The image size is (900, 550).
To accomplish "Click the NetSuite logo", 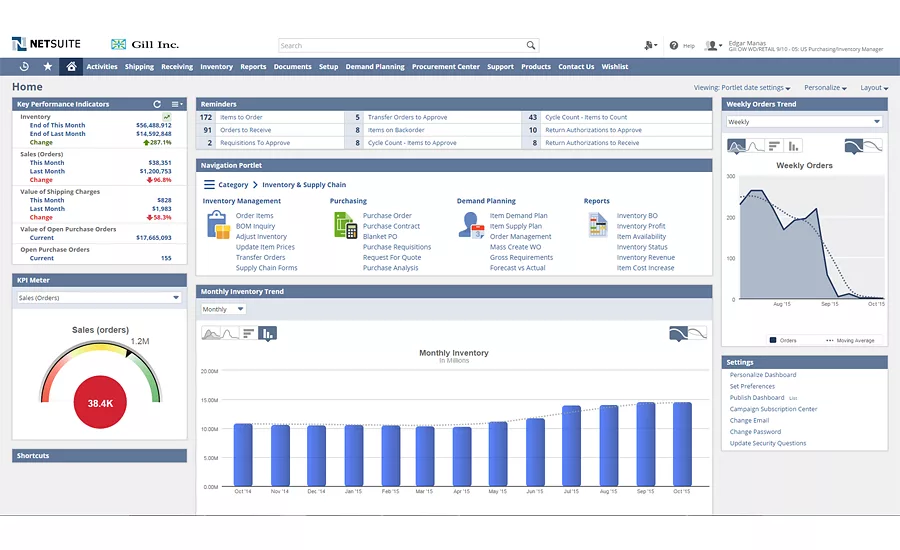I will coord(46,44).
